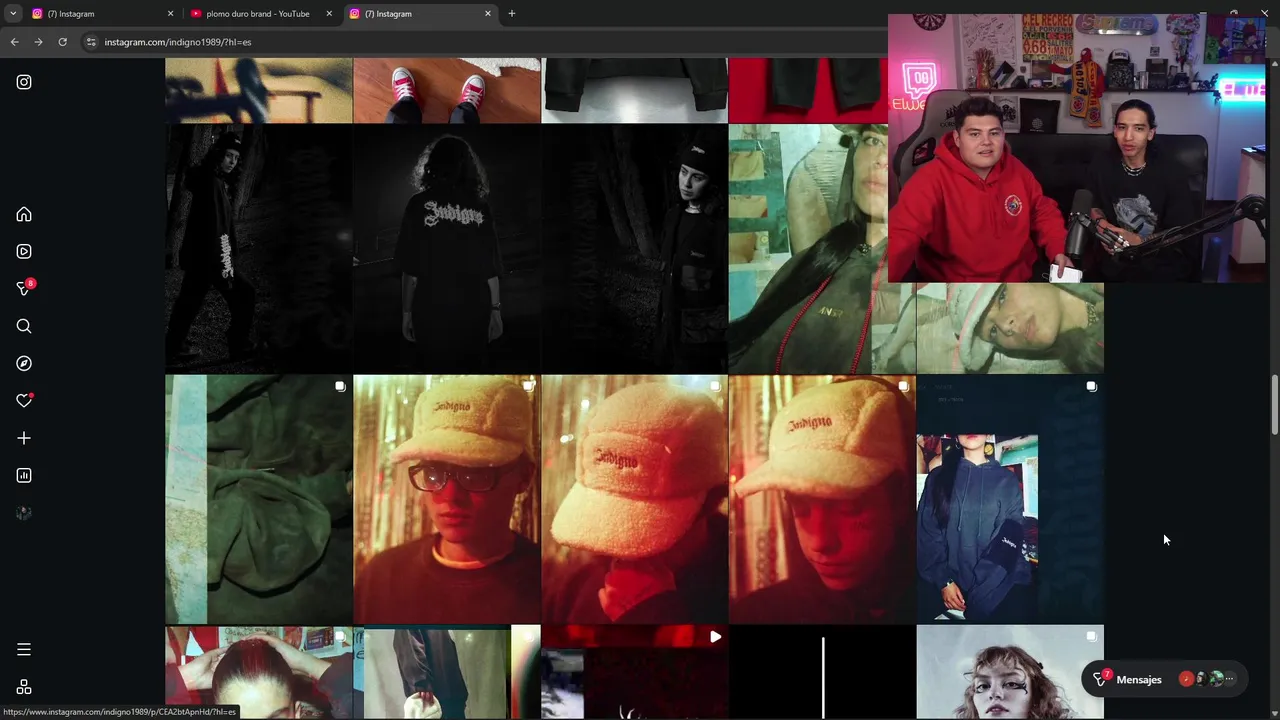1280x720 pixels.
Task: Switch to the first Instagram tab
Action: click(100, 14)
